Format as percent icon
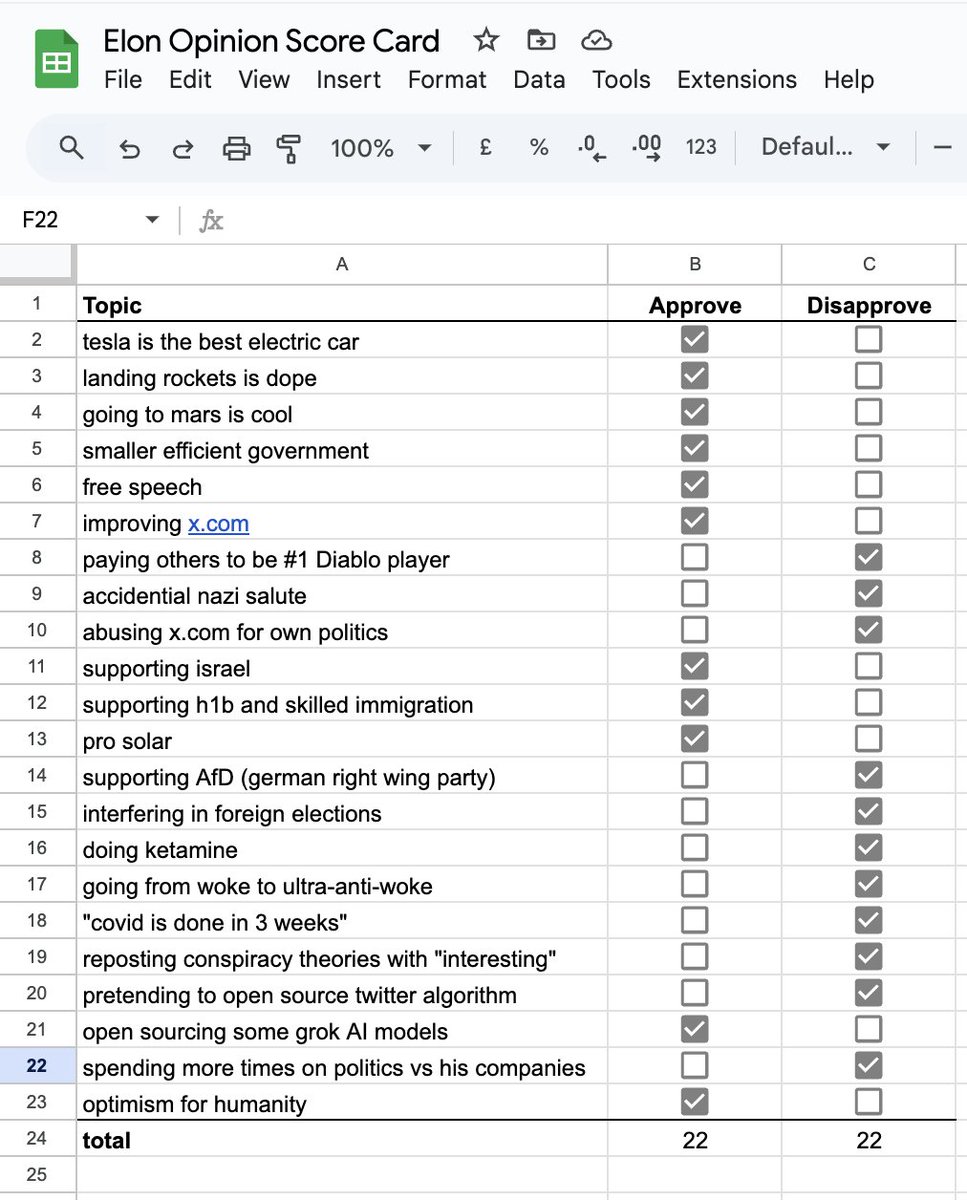 click(539, 148)
